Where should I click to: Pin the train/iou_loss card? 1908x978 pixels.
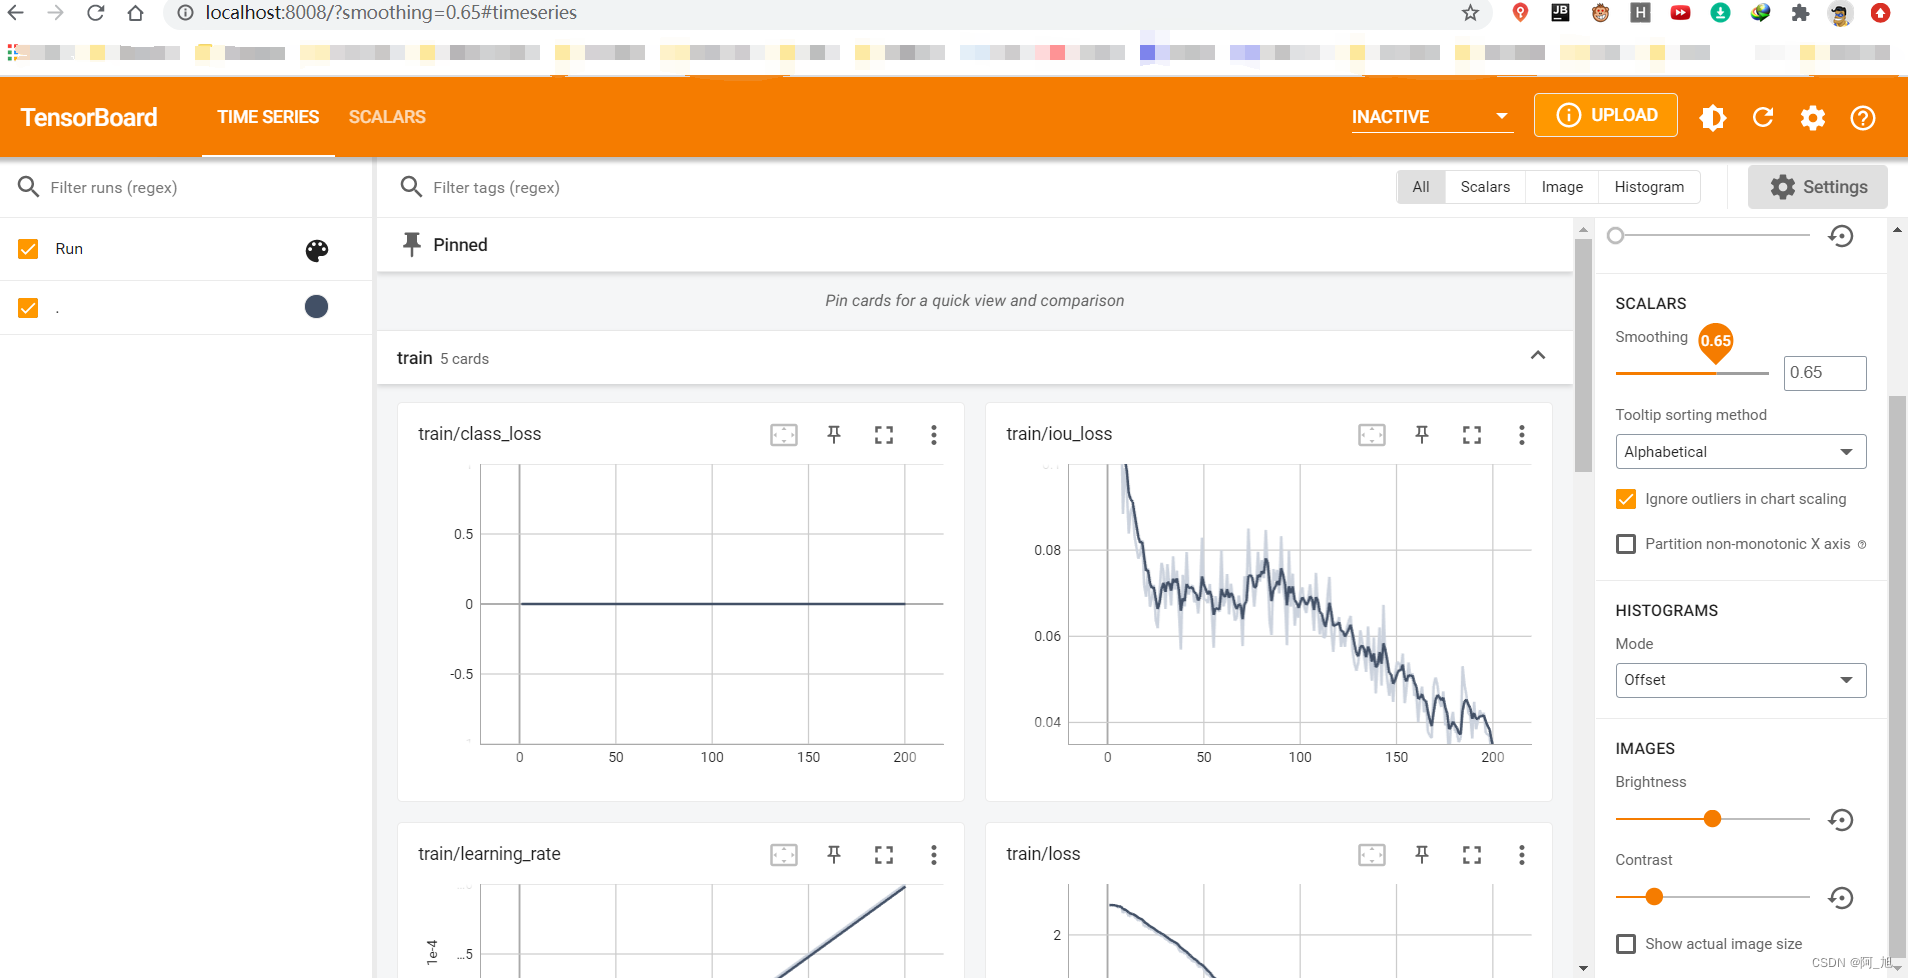point(1422,435)
